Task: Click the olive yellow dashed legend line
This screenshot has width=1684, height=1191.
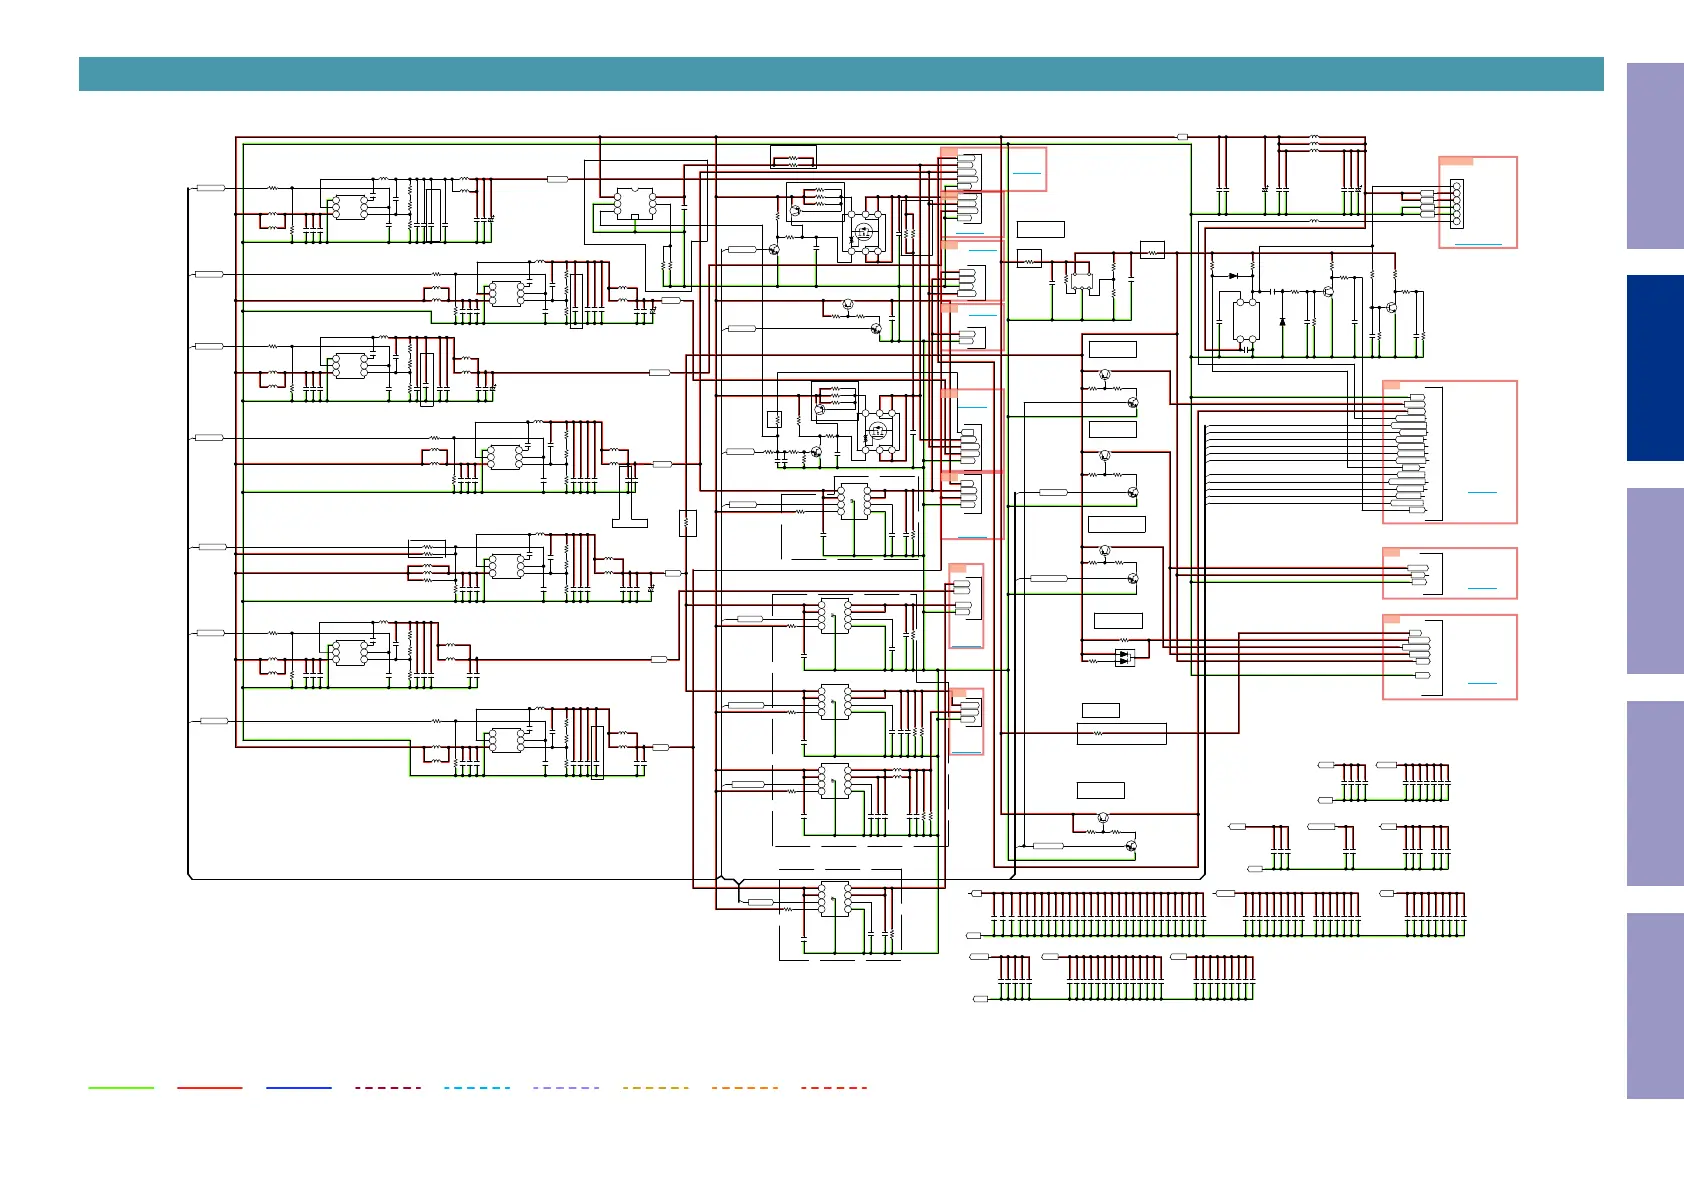Action: tap(655, 1087)
